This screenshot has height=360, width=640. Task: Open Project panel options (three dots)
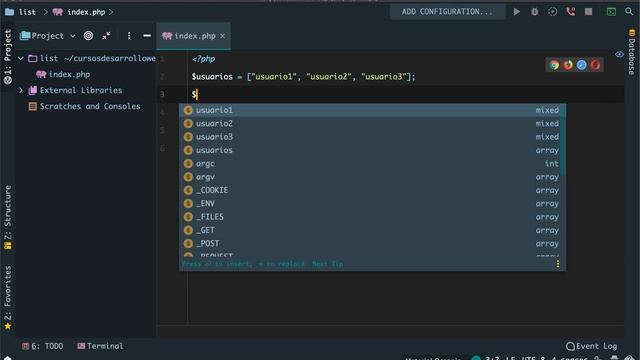coord(129,36)
